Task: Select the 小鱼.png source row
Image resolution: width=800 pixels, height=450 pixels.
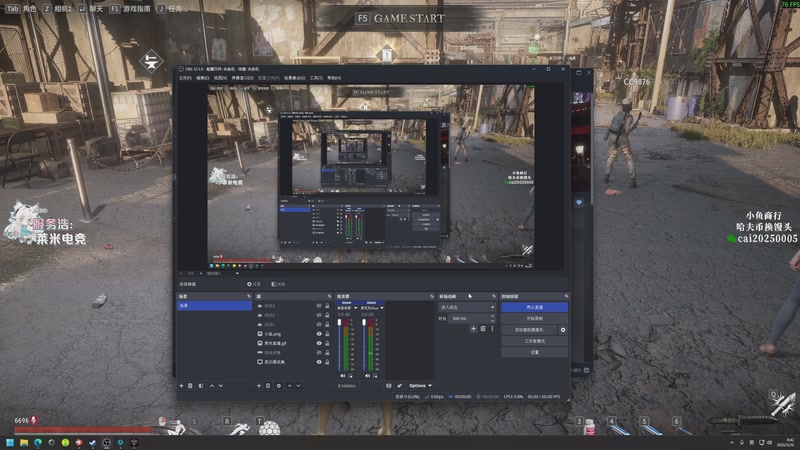Action: pos(293,334)
